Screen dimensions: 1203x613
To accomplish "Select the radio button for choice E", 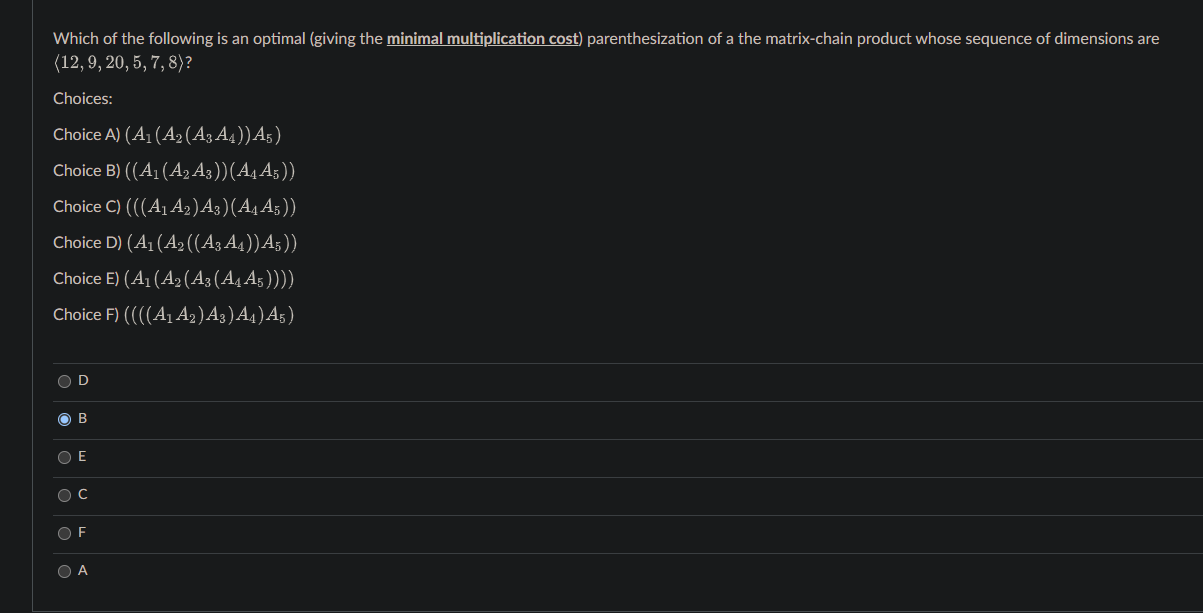I will coord(64,456).
